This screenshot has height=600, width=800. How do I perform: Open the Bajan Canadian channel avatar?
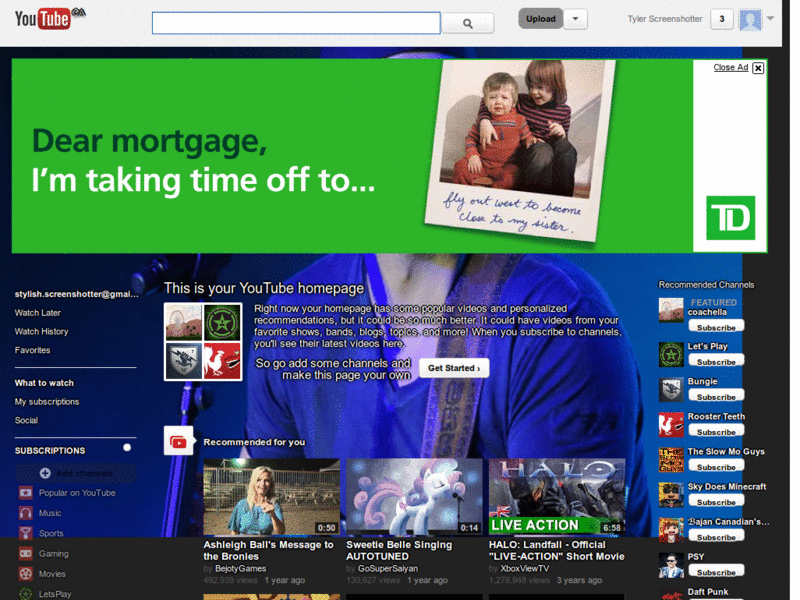click(x=671, y=530)
